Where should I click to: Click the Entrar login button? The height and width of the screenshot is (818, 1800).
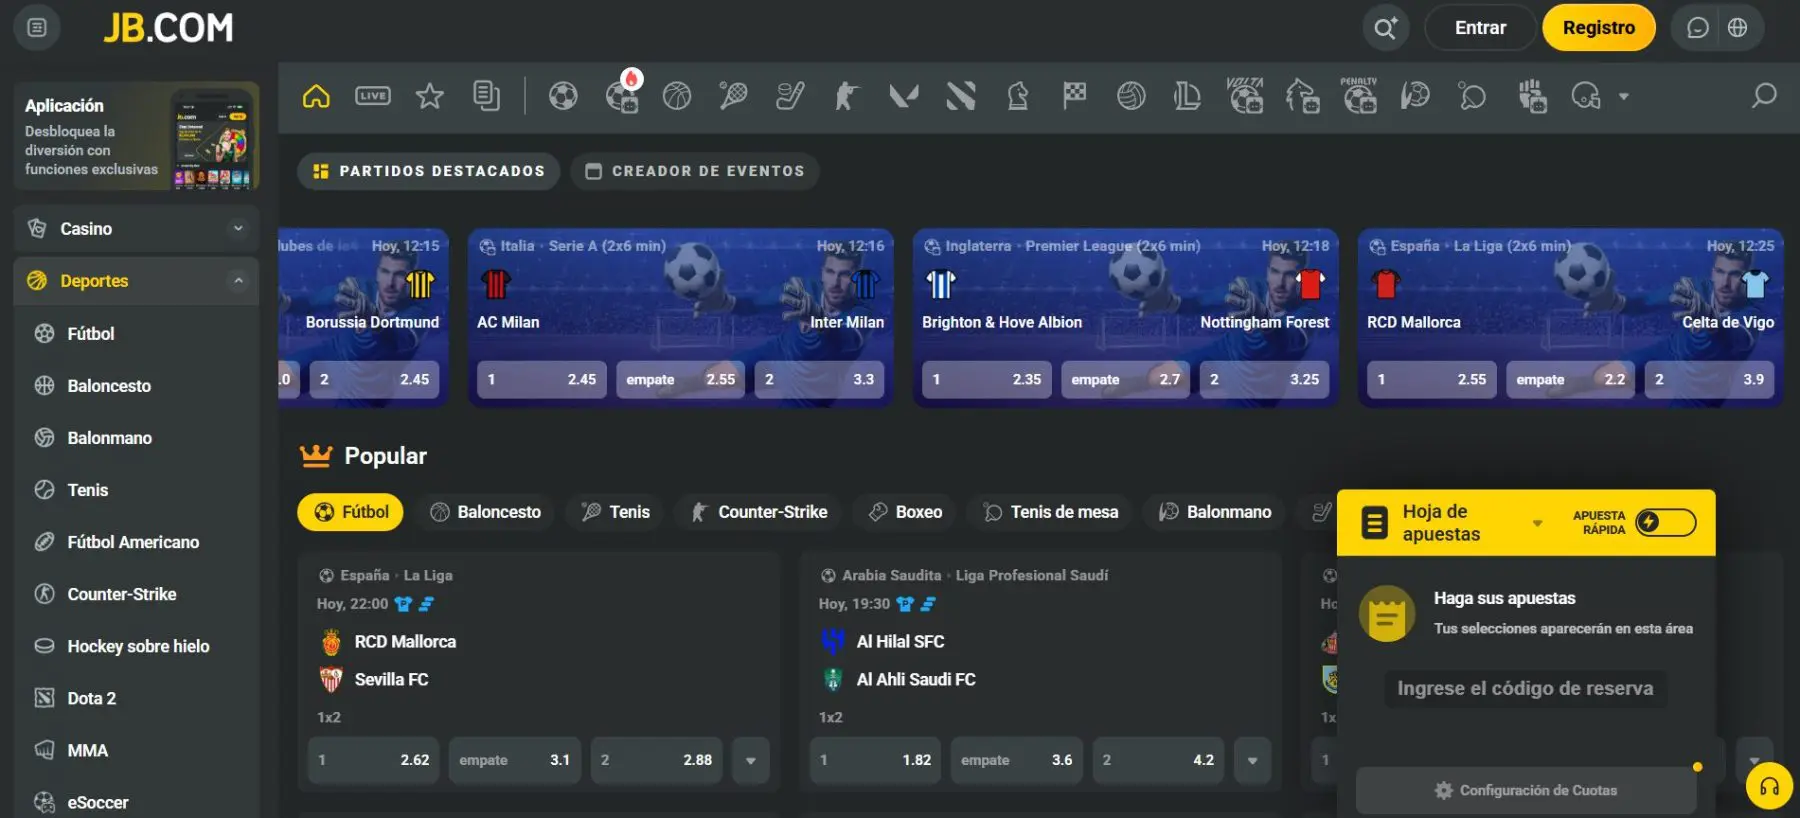pos(1480,28)
